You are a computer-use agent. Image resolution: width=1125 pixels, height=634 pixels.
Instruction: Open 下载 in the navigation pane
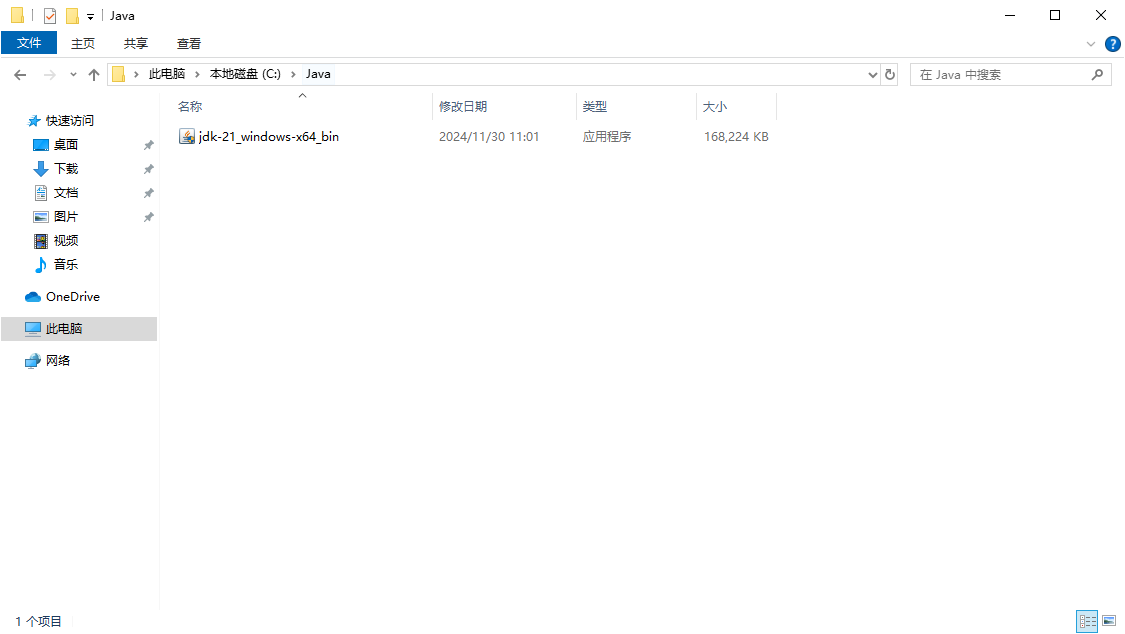[x=66, y=169]
